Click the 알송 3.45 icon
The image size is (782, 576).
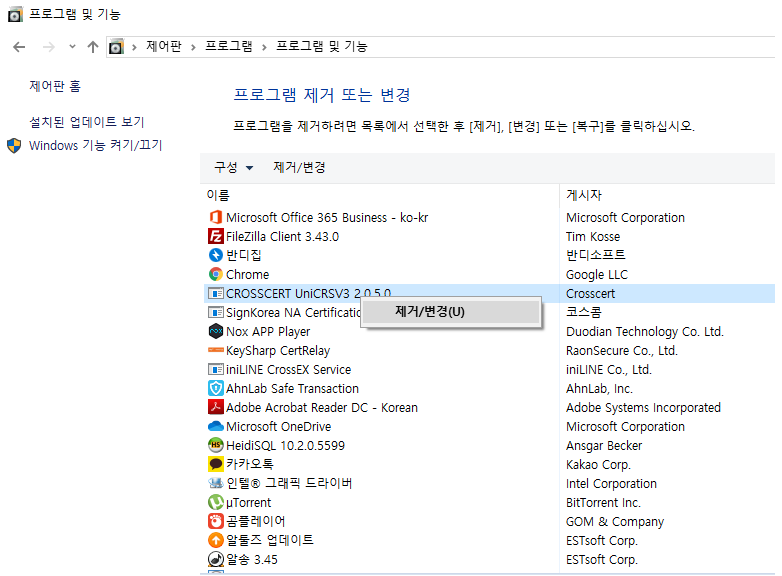tap(215, 560)
